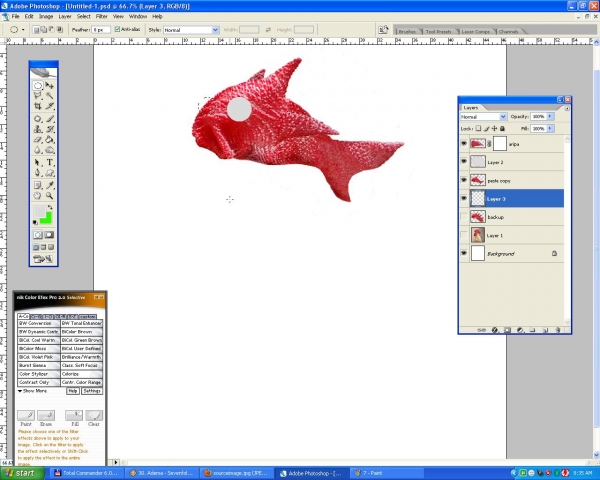Select the Polygonal Lasso tool

38,96
